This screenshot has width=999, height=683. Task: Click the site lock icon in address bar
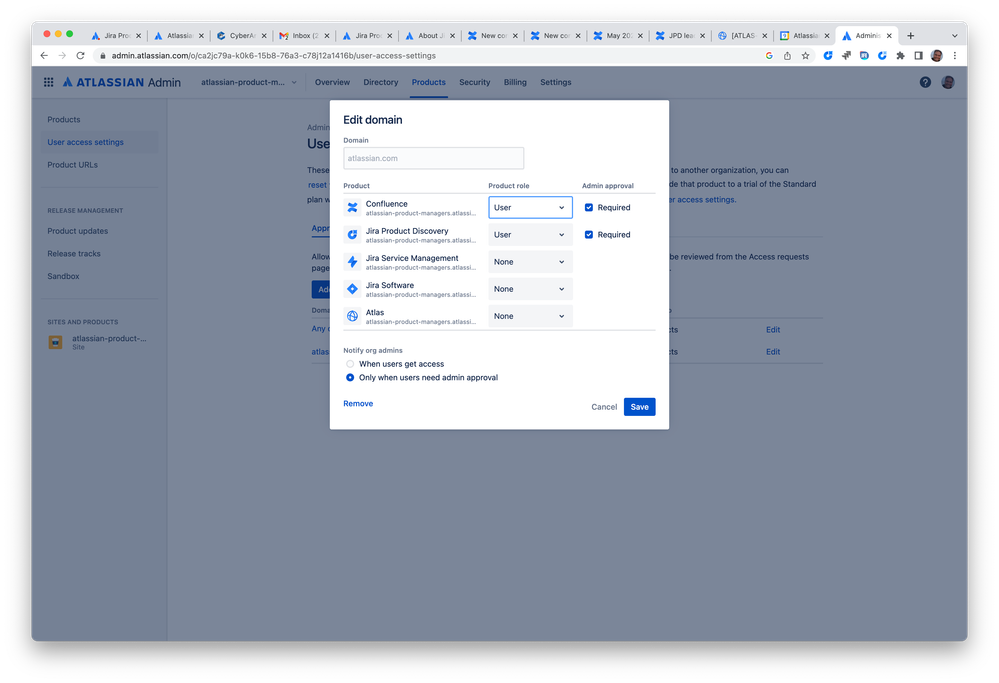(103, 55)
